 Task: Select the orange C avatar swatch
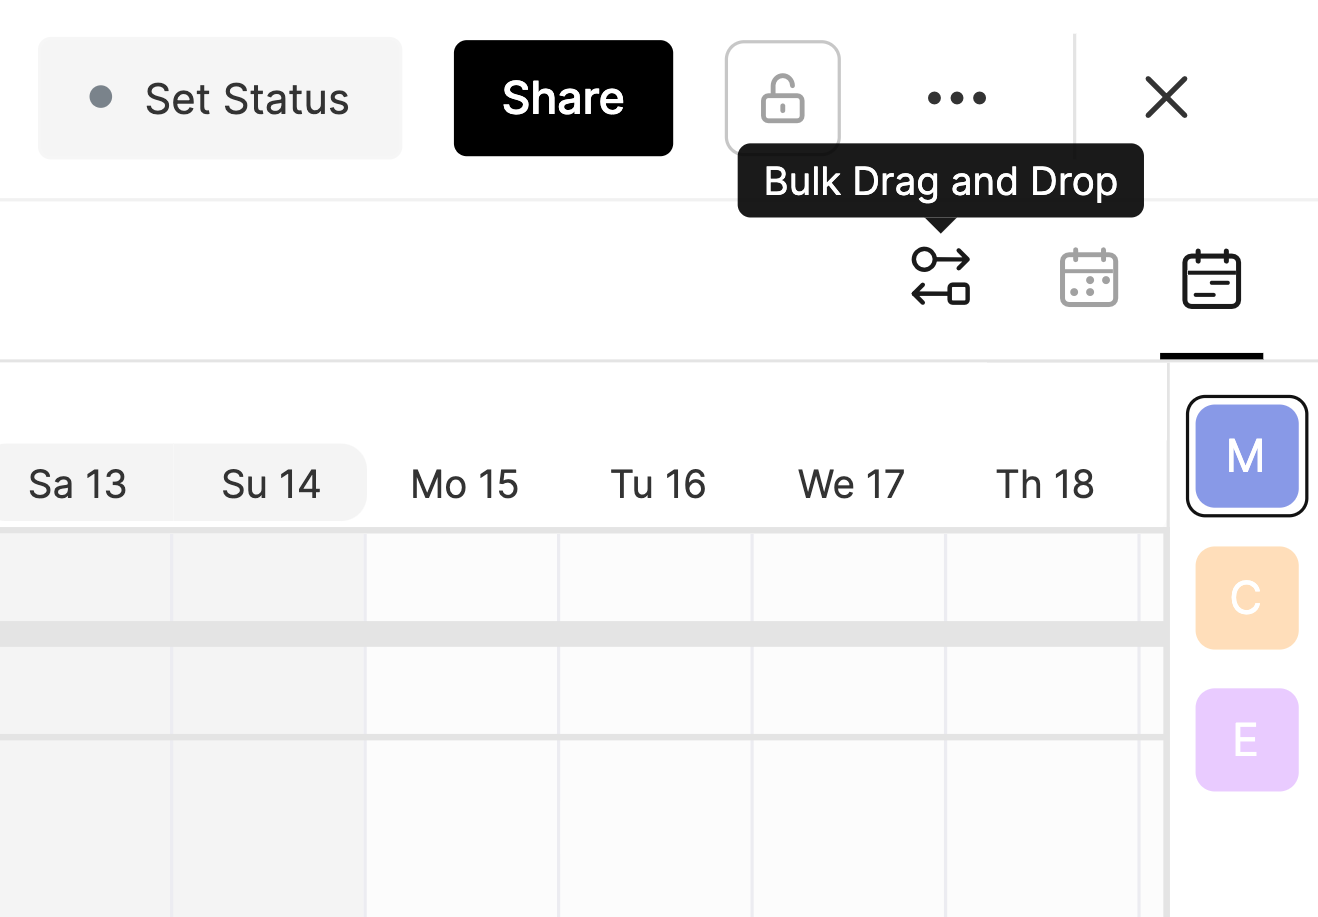tap(1246, 598)
